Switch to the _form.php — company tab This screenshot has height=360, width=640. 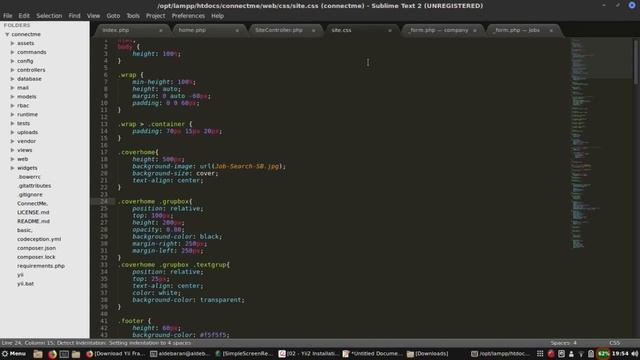click(442, 30)
